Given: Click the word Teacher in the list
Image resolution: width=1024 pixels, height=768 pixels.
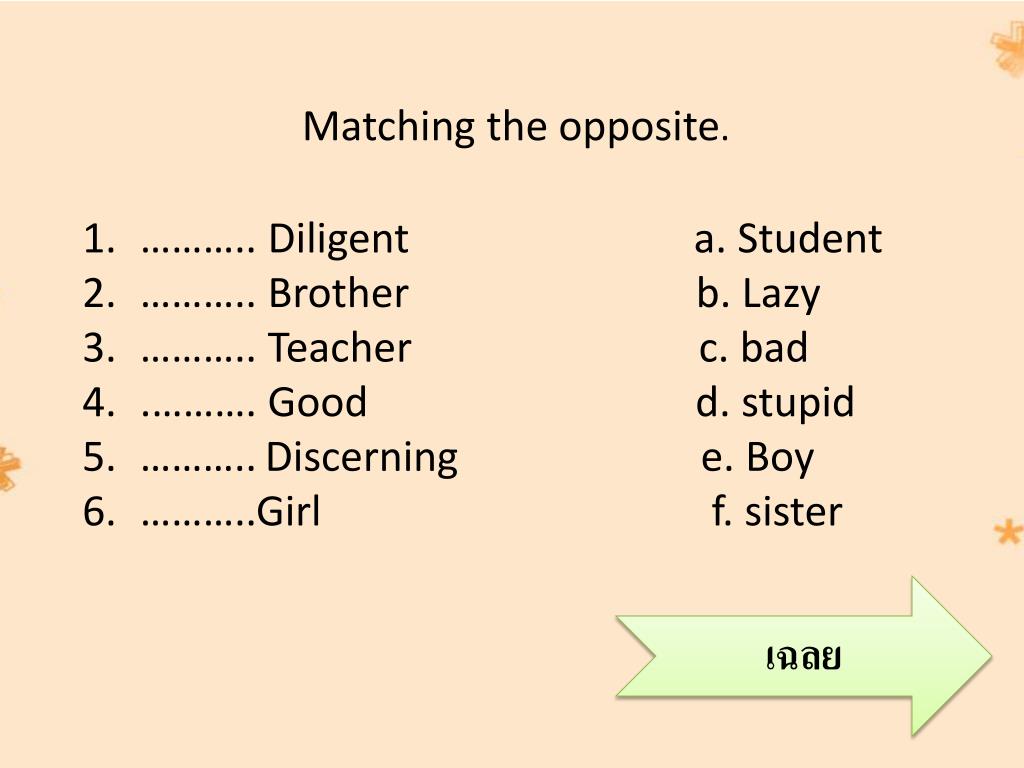Looking at the screenshot, I should pyautogui.click(x=340, y=347).
